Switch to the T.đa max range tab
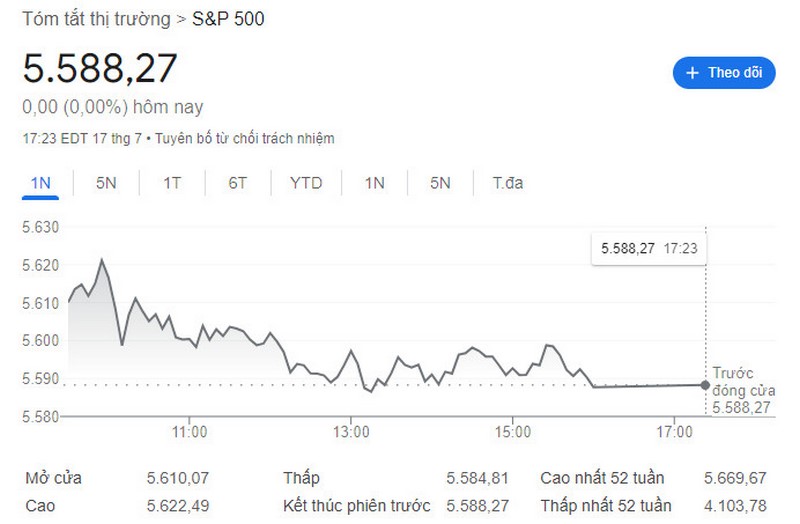The width and height of the screenshot is (800, 524). (x=508, y=183)
